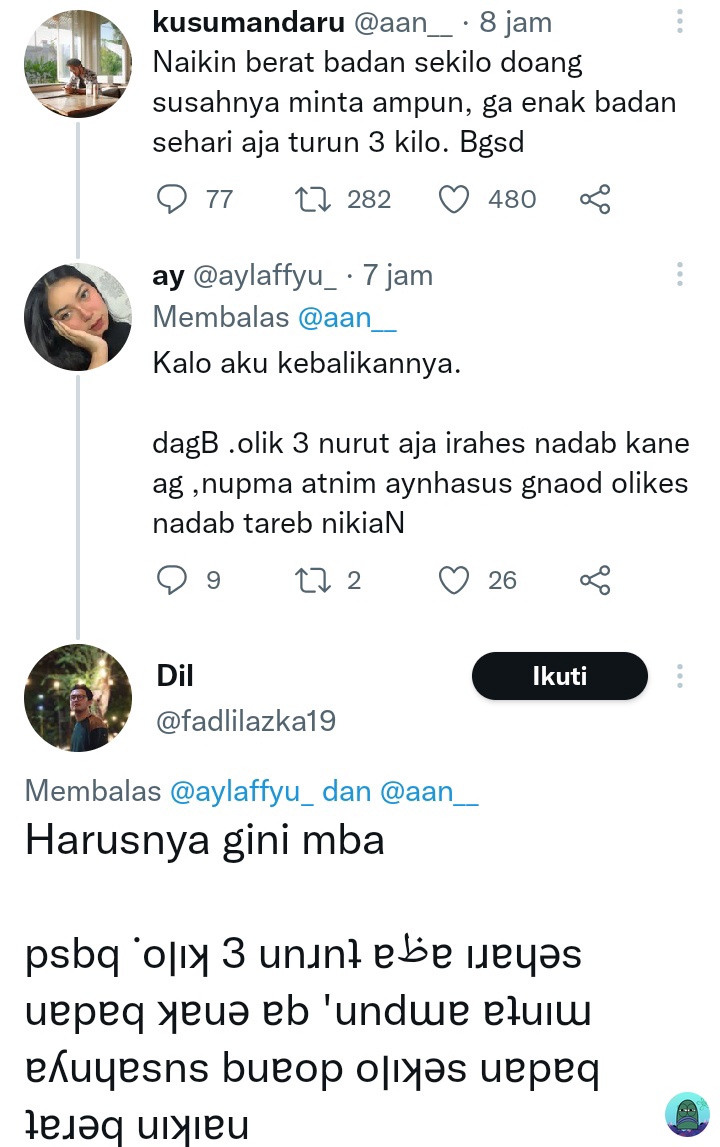Reply to kusumandaru's tweet via comment icon
720x1147 pixels.
pyautogui.click(x=173, y=199)
